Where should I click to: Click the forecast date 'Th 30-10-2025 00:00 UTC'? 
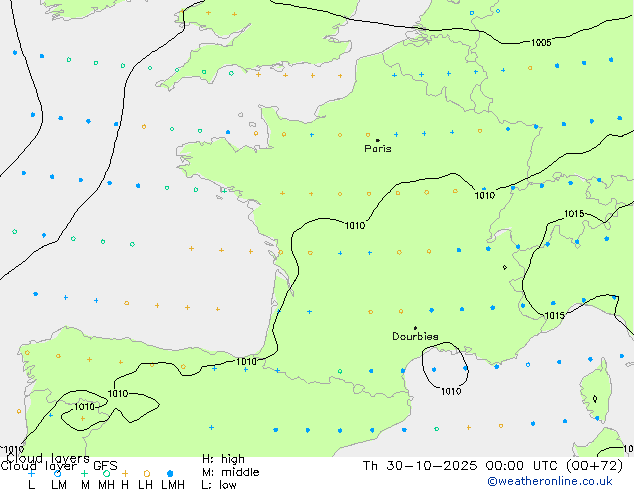(x=462, y=466)
